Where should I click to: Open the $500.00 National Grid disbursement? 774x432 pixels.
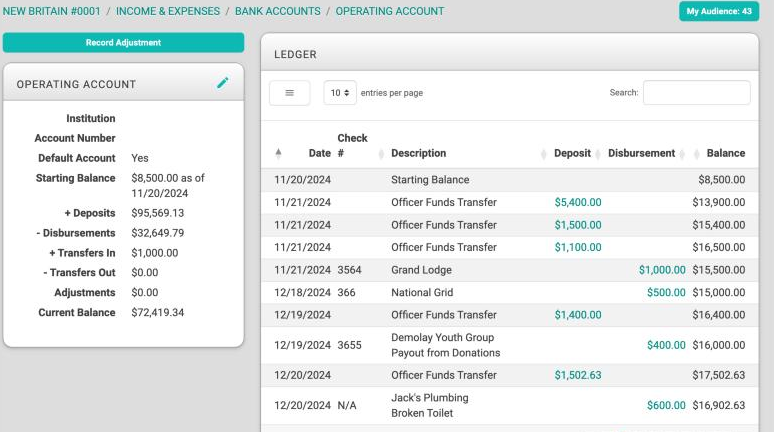coord(666,292)
